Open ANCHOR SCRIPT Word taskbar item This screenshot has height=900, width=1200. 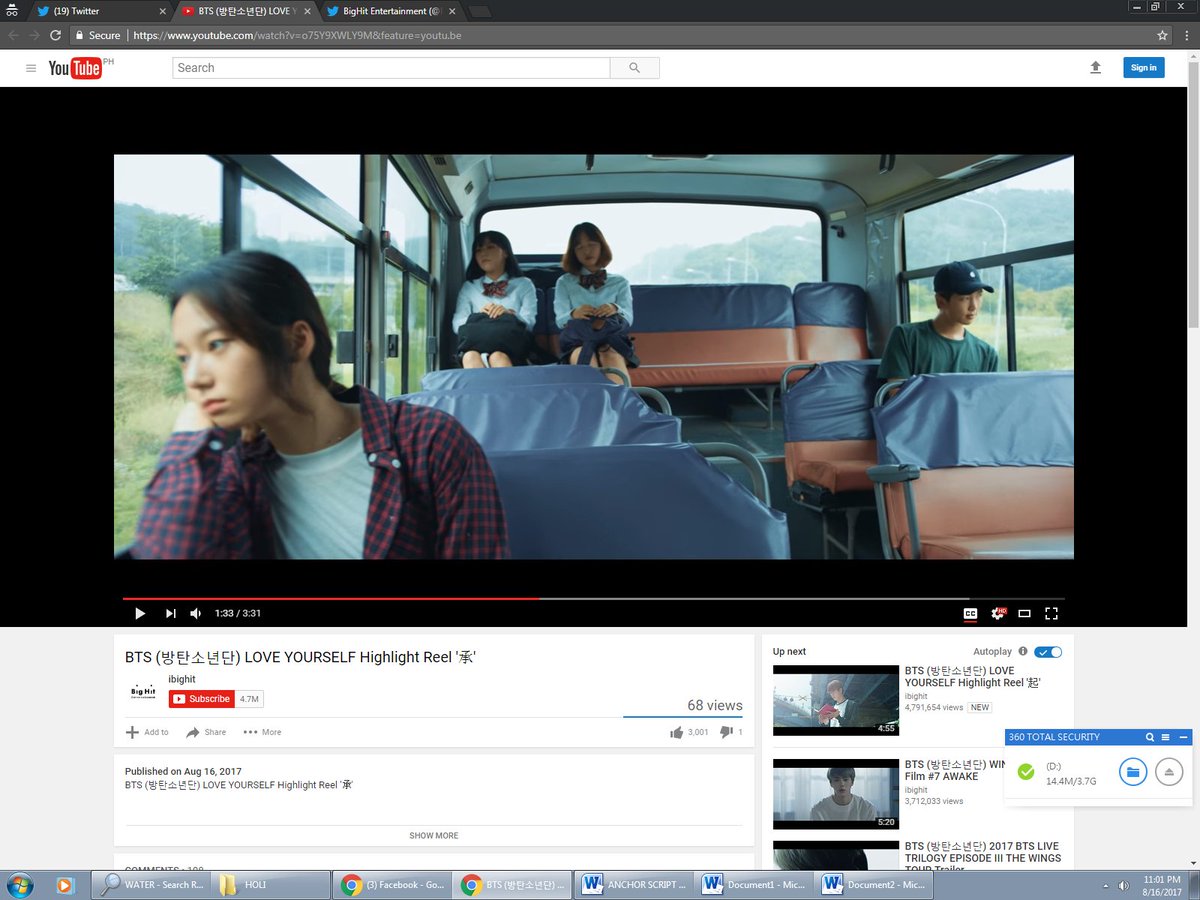click(x=635, y=885)
